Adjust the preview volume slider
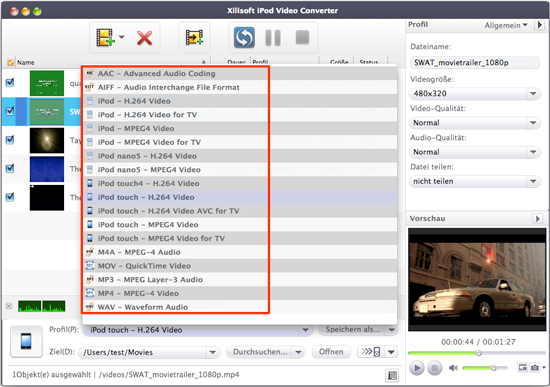The image size is (550, 387). tap(485, 368)
